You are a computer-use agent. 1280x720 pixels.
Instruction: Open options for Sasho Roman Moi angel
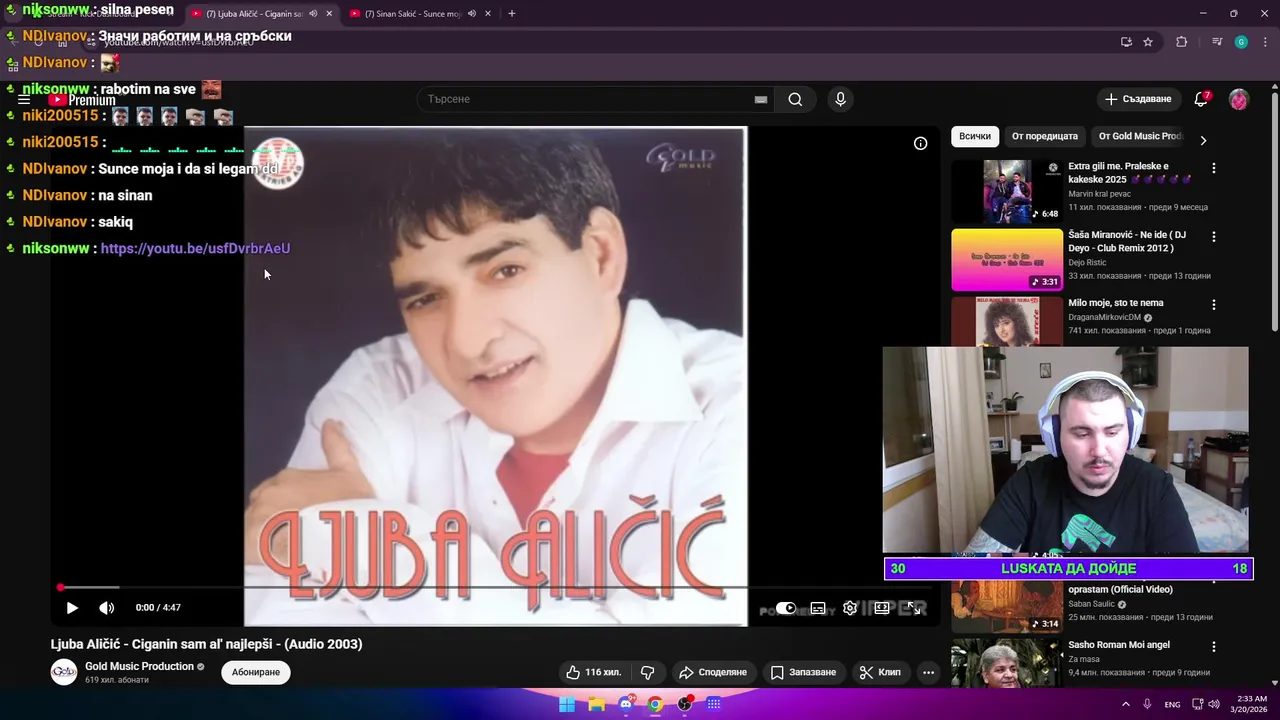pyautogui.click(x=1214, y=648)
